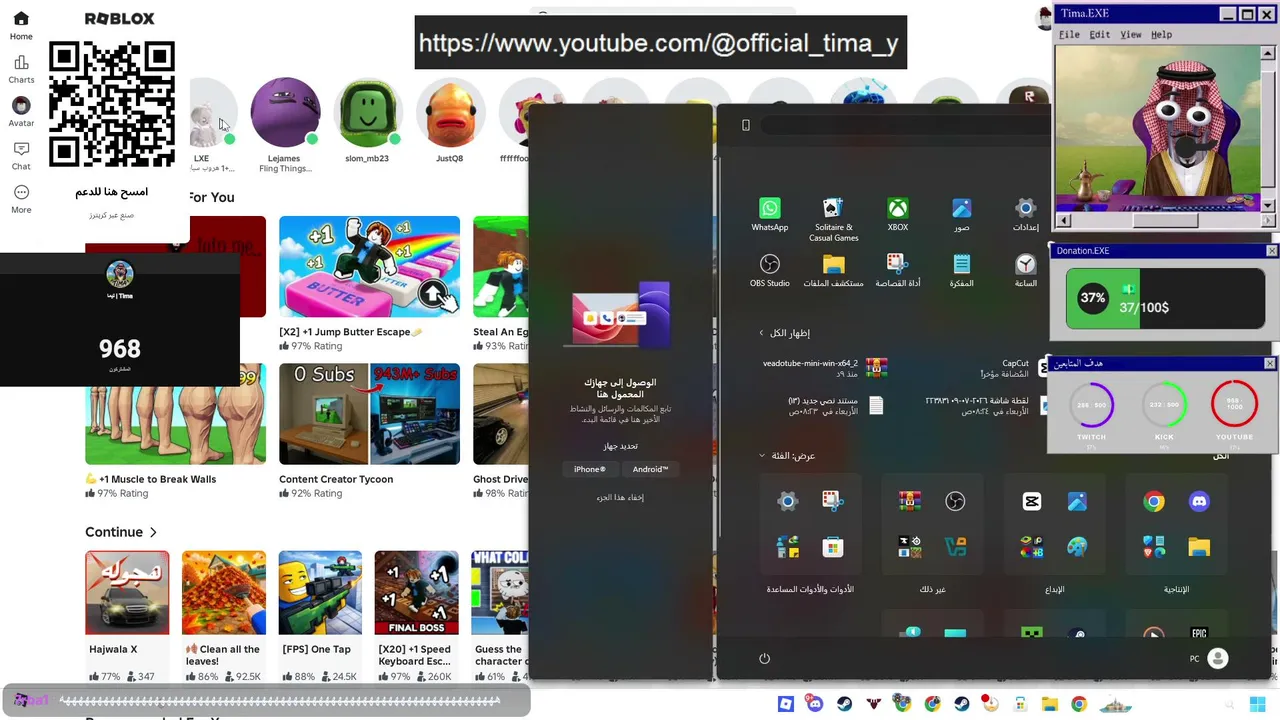Open Settings (إعدادات) from pinned apps
The width and height of the screenshot is (1280, 720).
tap(1026, 214)
